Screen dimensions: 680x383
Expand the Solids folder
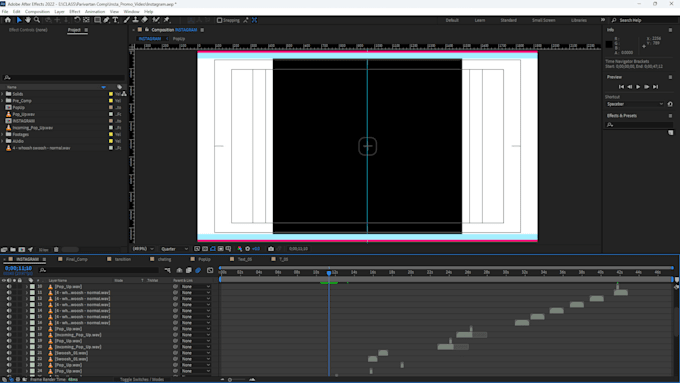tap(3, 94)
